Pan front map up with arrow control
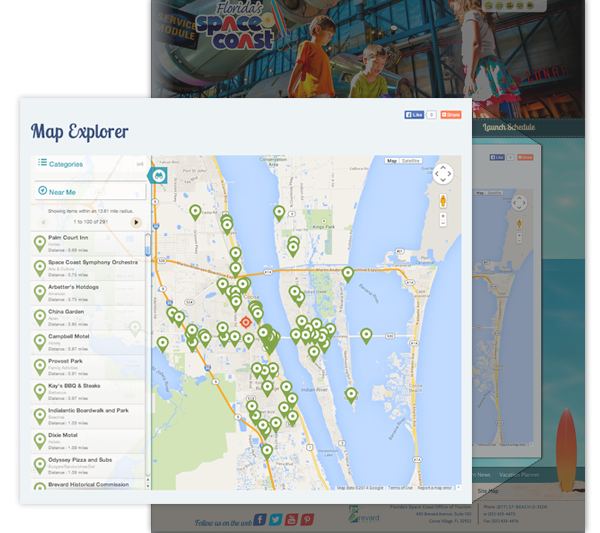 click(443, 168)
